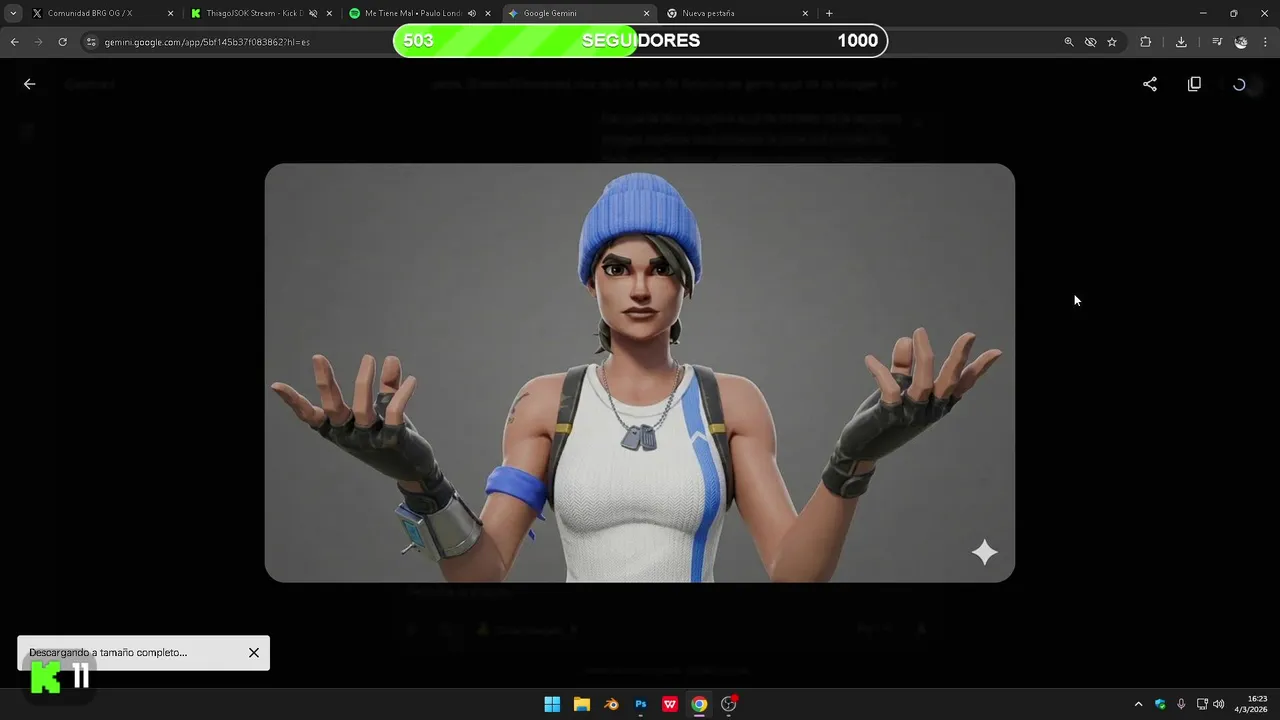The width and height of the screenshot is (1280, 720).
Task: Bookmark this page with the star
Action: click(1112, 42)
